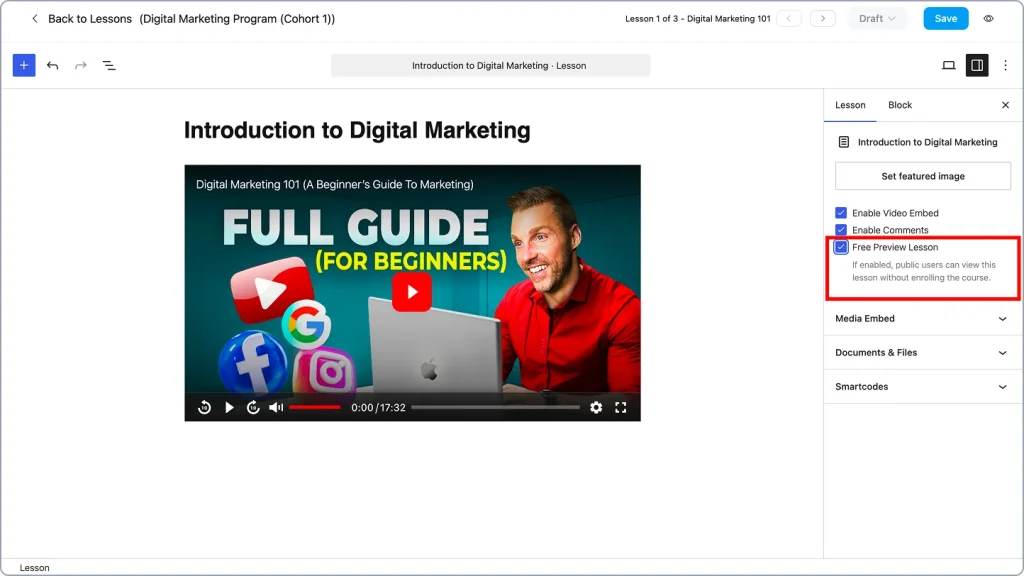Preview lesson with the eye icon
This screenshot has width=1024, height=576.
pyautogui.click(x=989, y=19)
